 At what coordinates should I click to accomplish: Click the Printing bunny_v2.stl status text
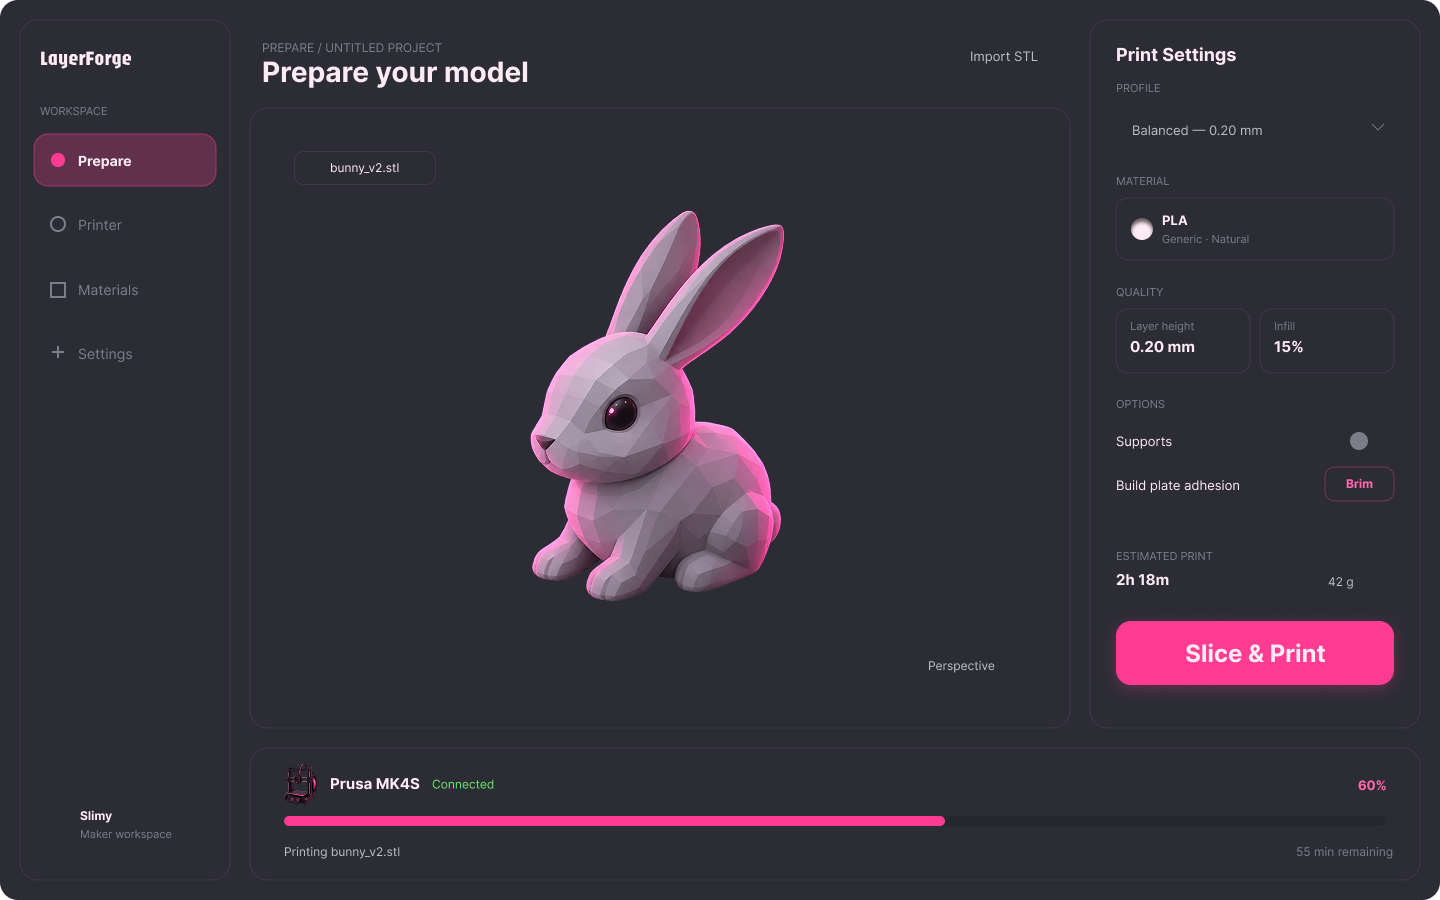(342, 852)
